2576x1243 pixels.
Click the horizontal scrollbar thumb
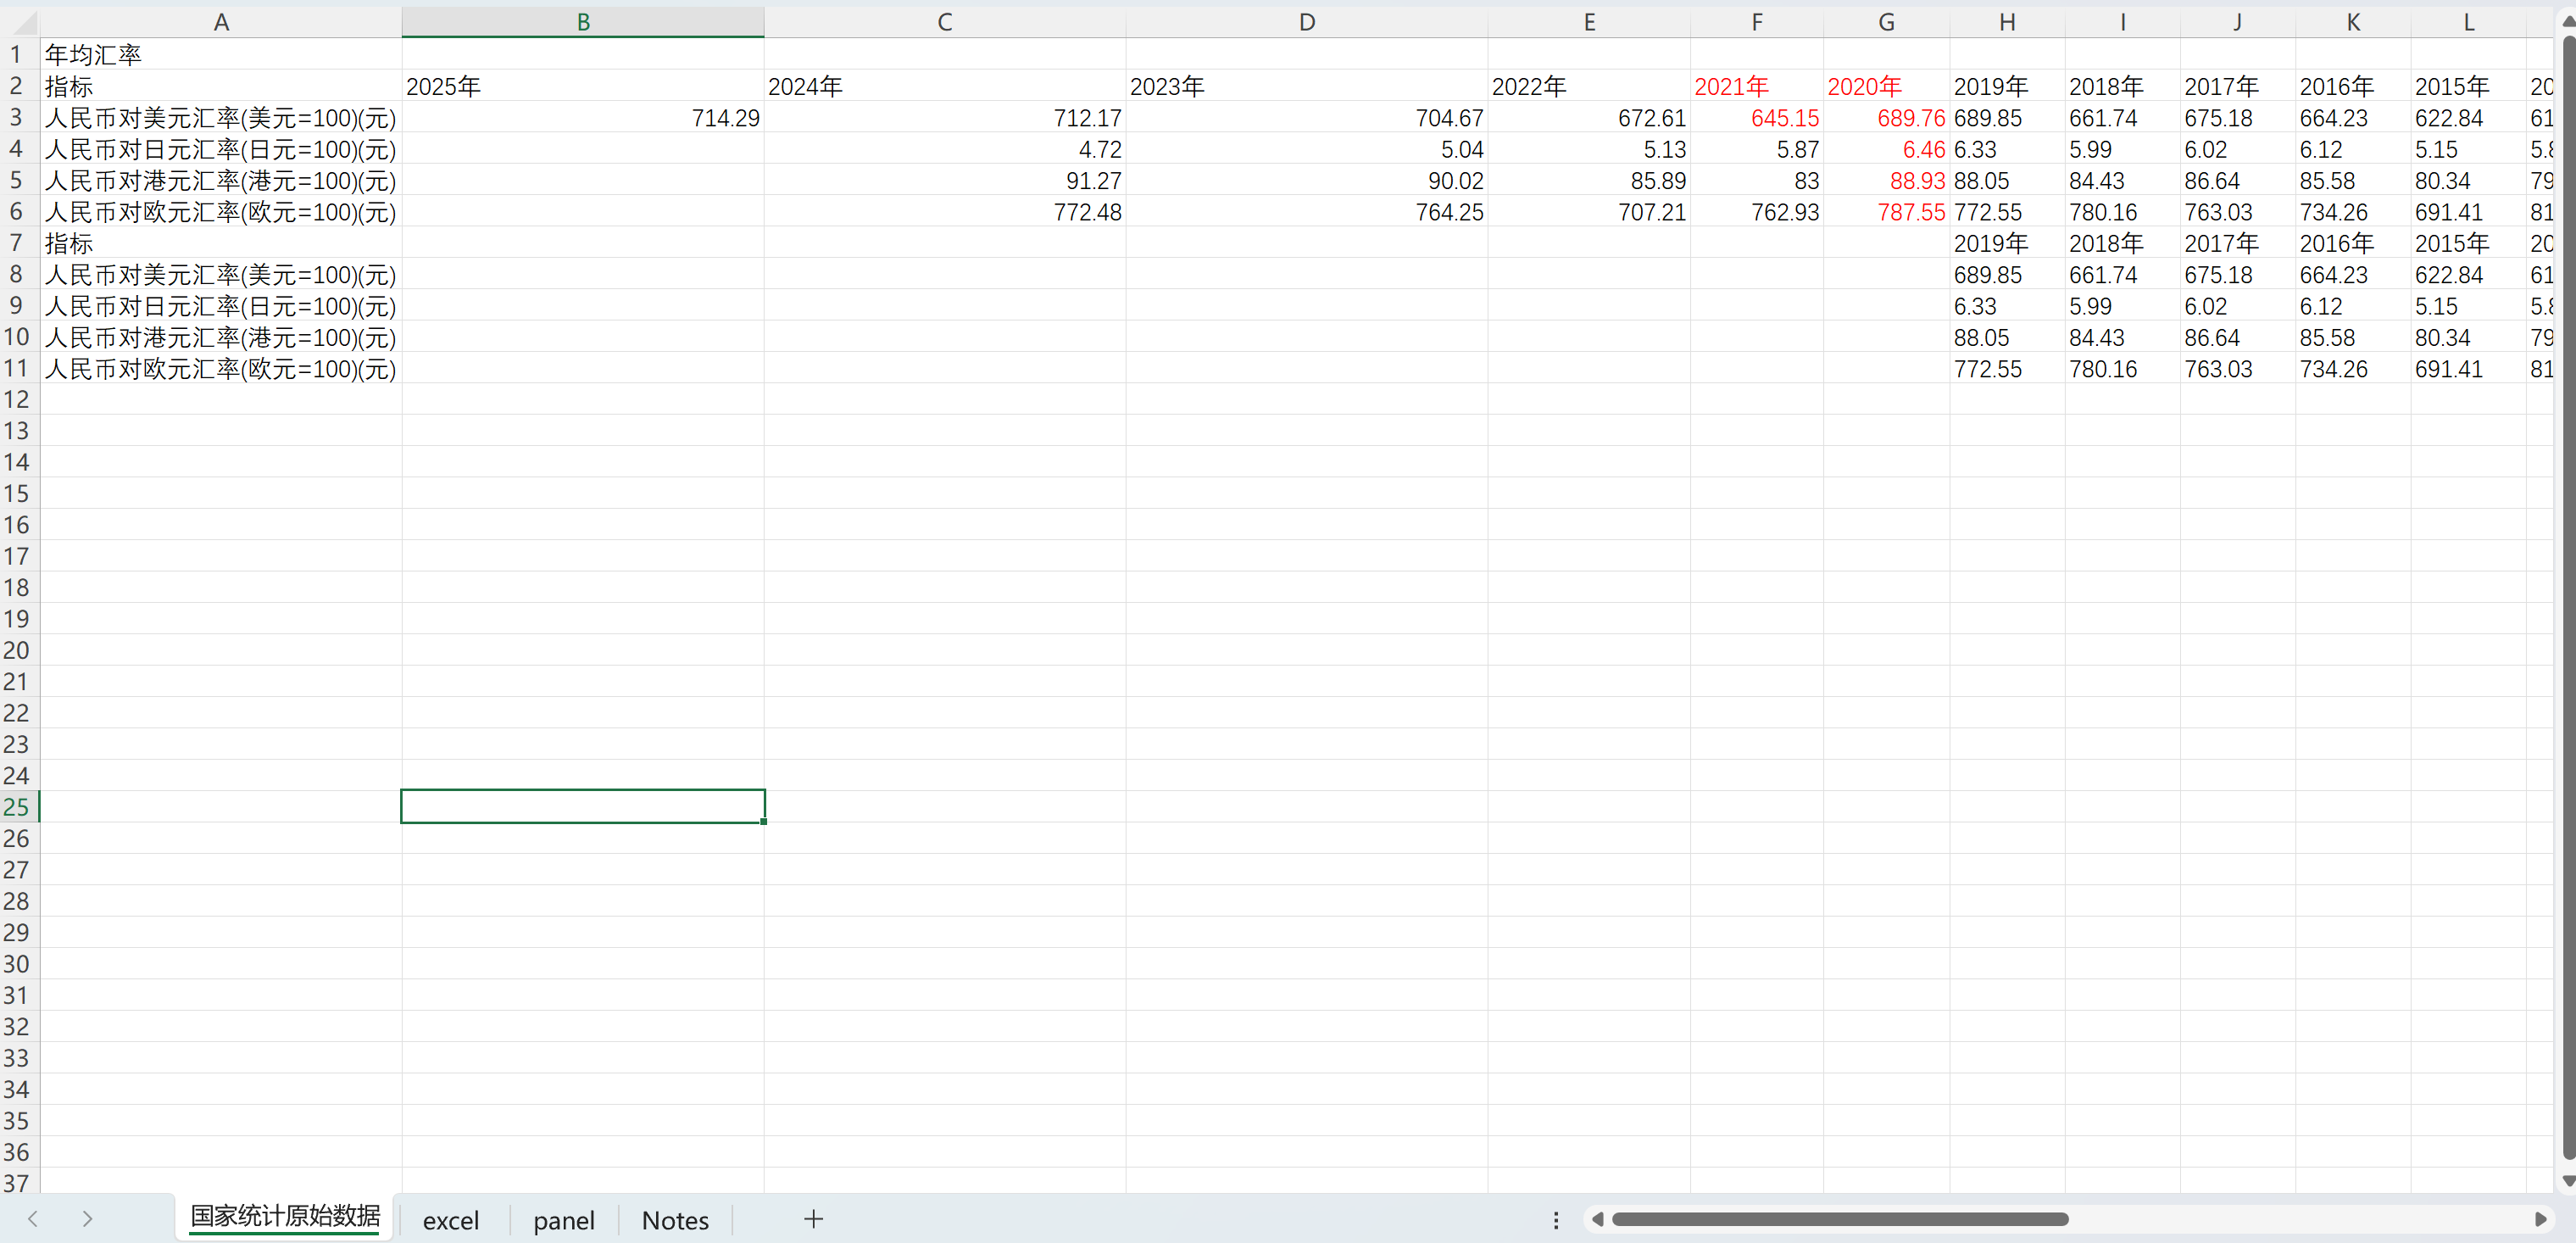click(x=1840, y=1219)
